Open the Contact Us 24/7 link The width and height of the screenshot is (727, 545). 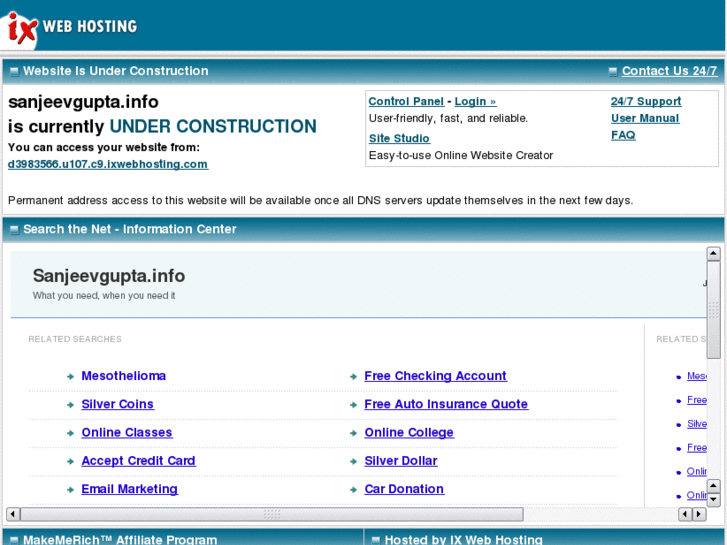pos(670,71)
